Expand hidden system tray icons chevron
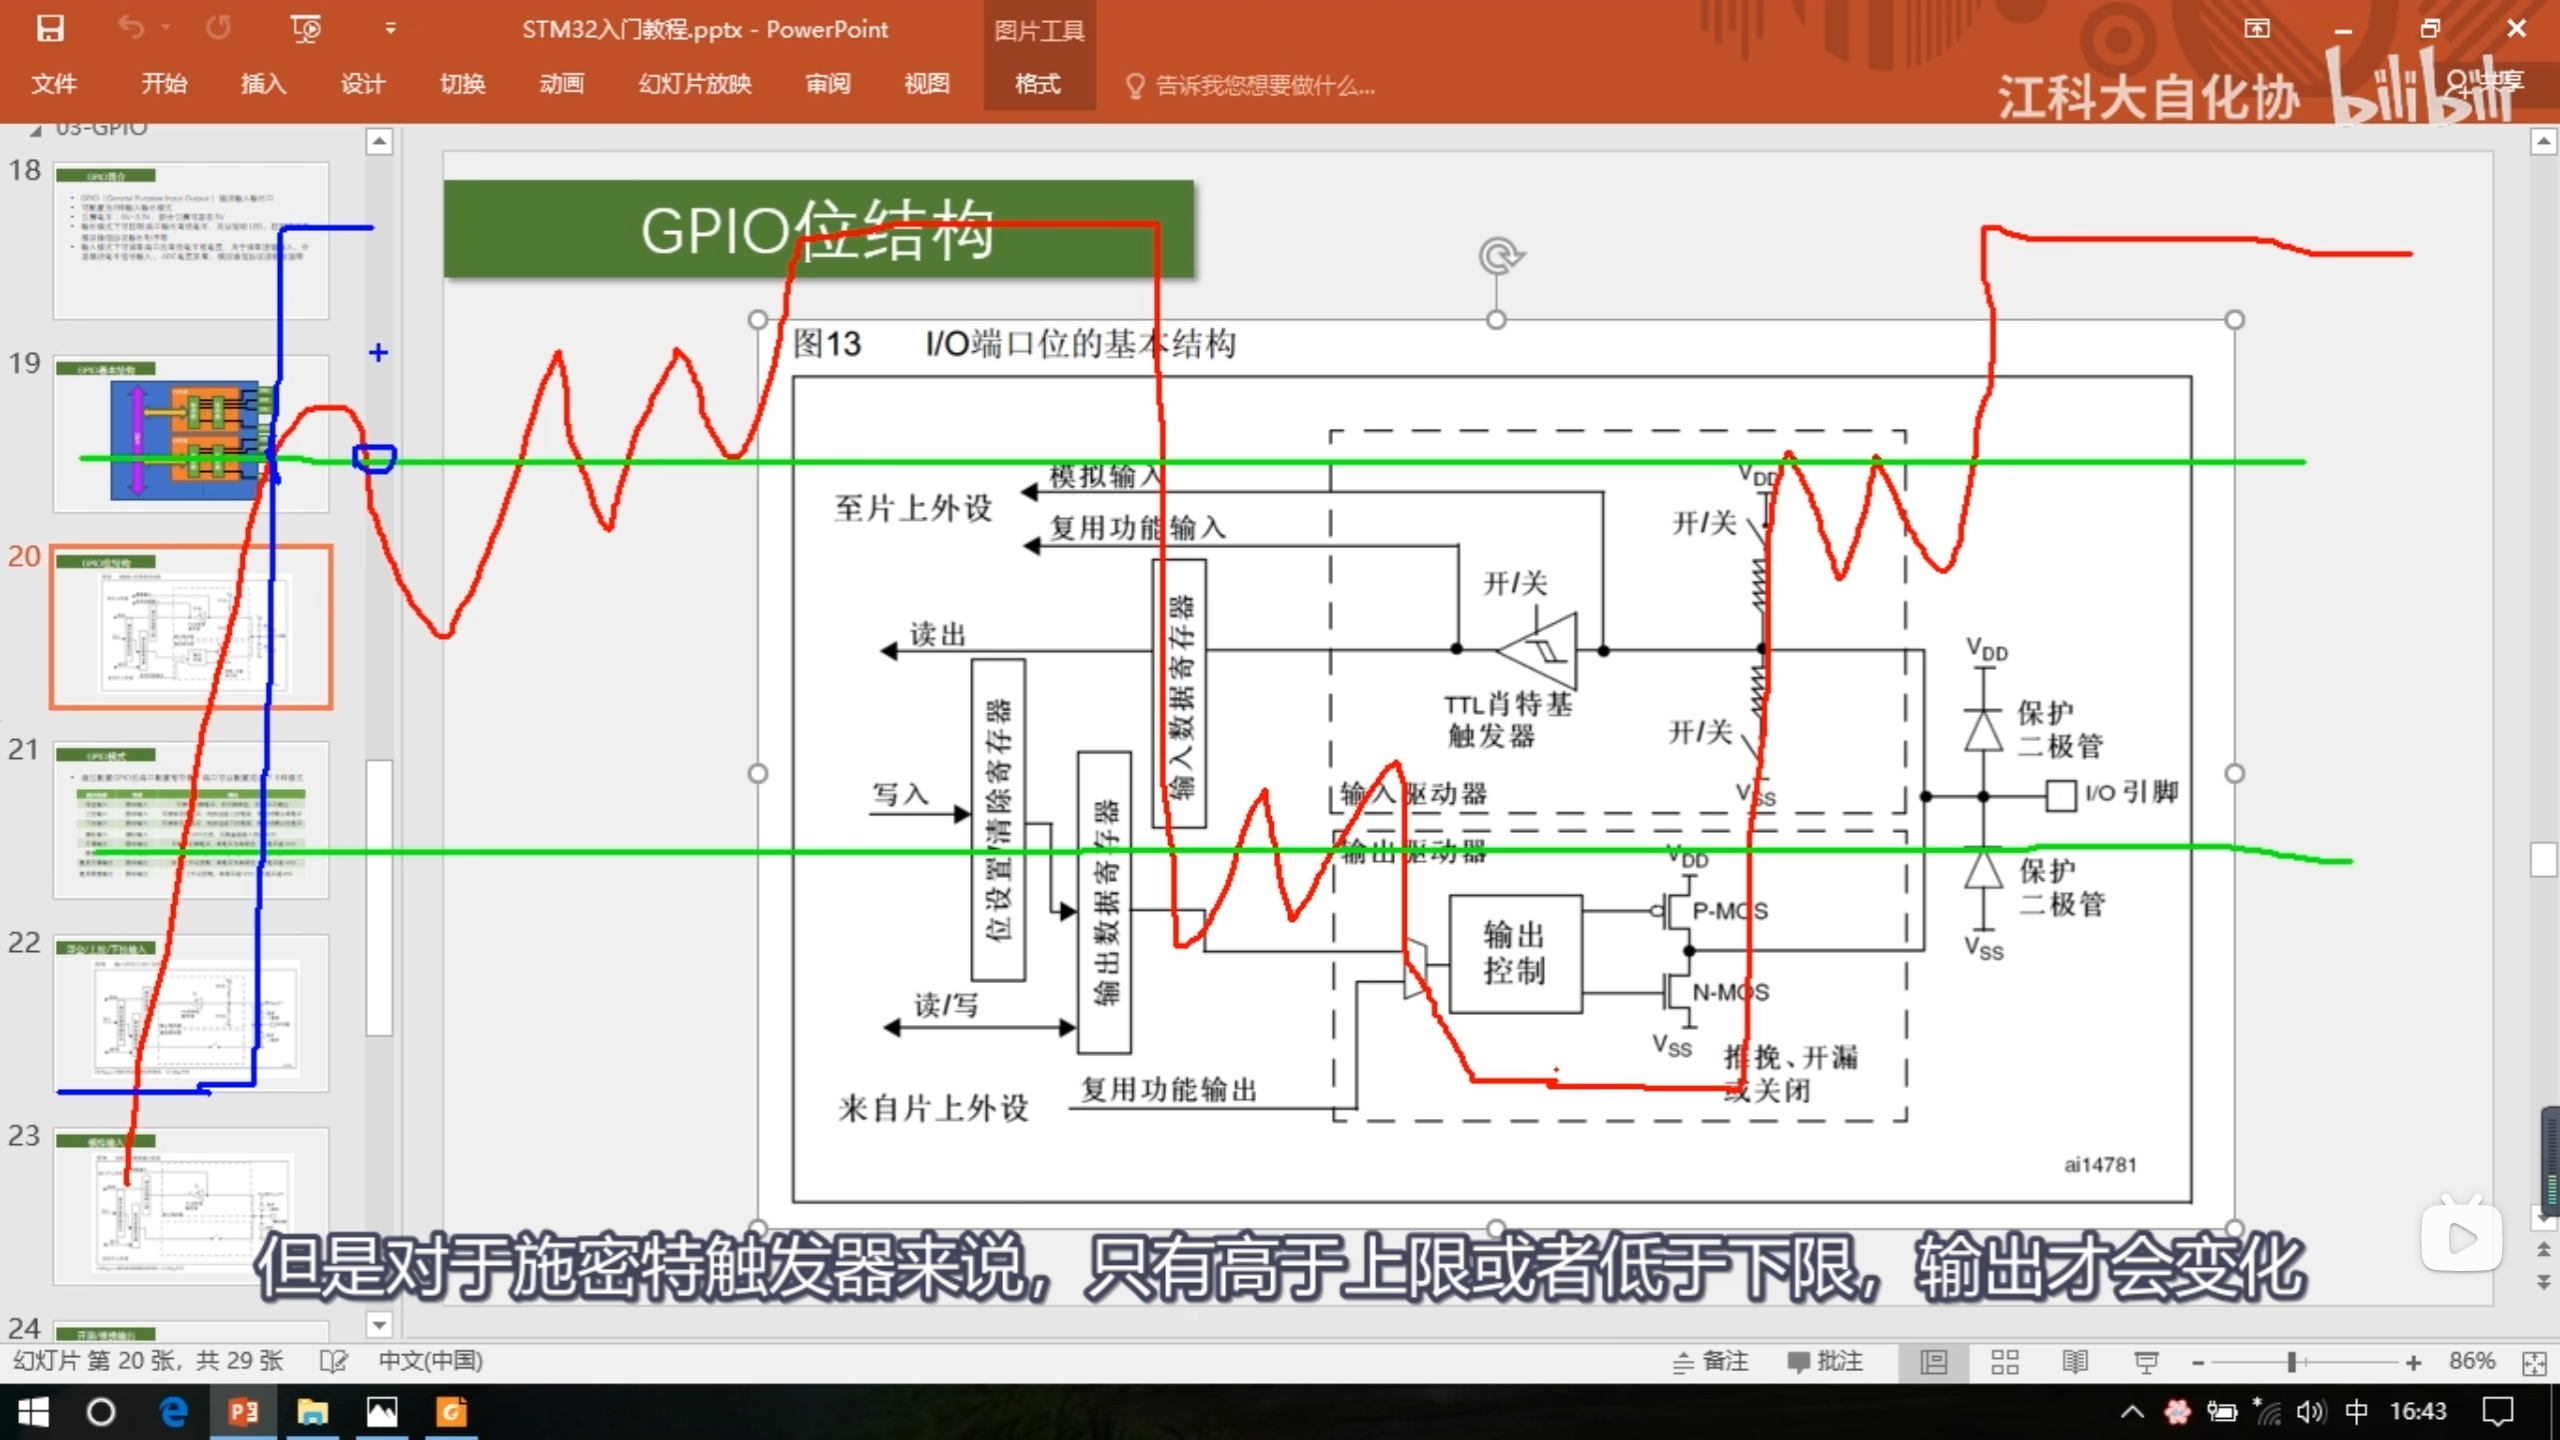The width and height of the screenshot is (2560, 1440). click(2131, 1412)
